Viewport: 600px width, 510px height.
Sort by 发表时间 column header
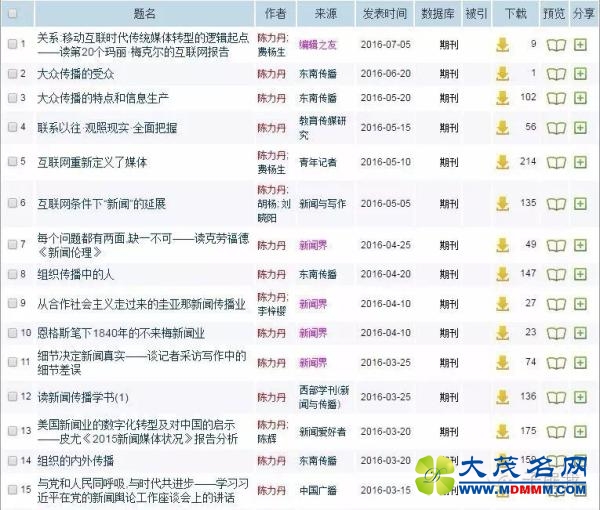pyautogui.click(x=385, y=14)
